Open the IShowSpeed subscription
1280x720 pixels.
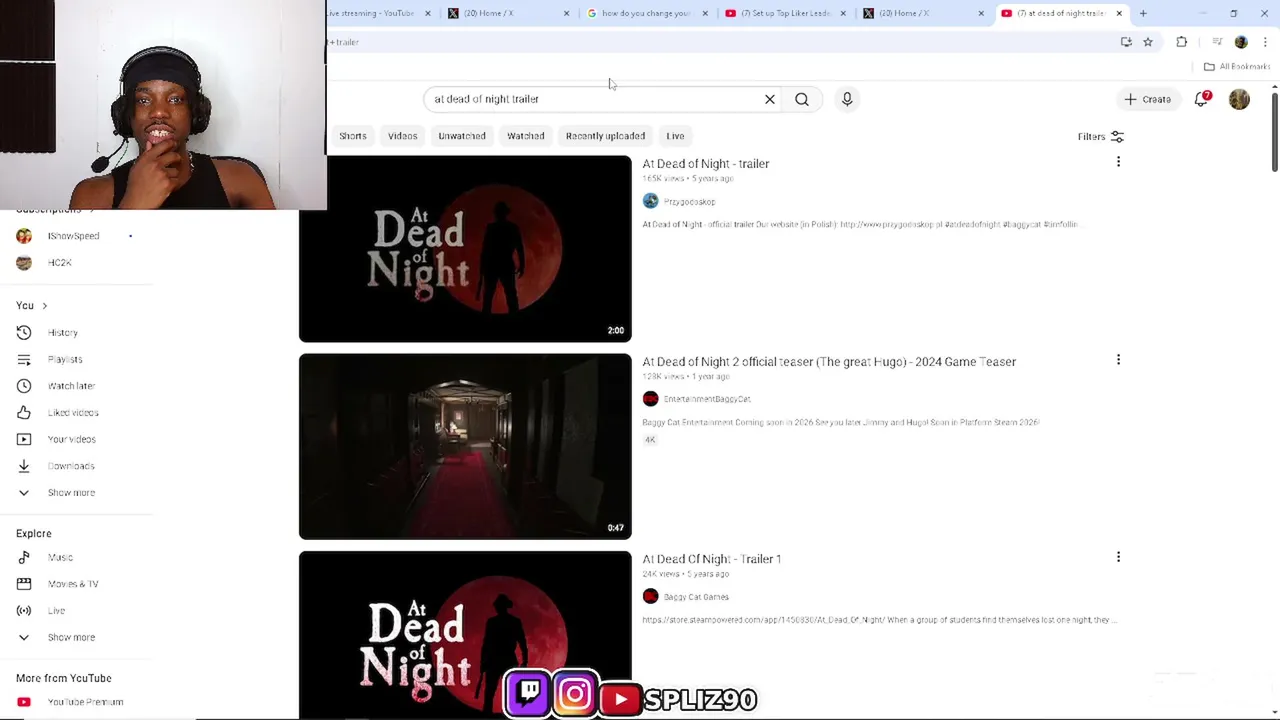point(74,236)
